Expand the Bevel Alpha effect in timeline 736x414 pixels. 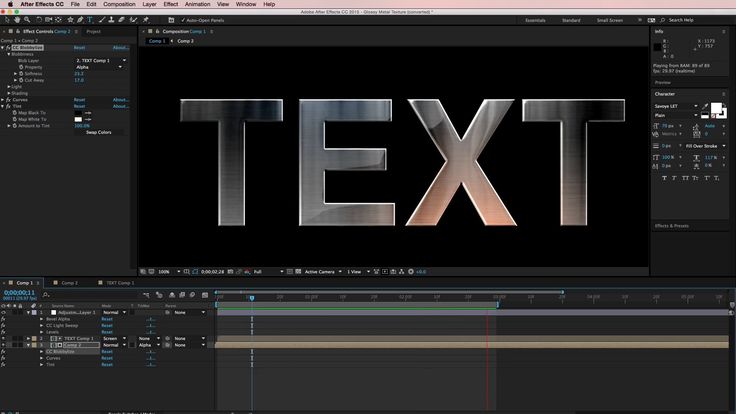[x=42, y=319]
